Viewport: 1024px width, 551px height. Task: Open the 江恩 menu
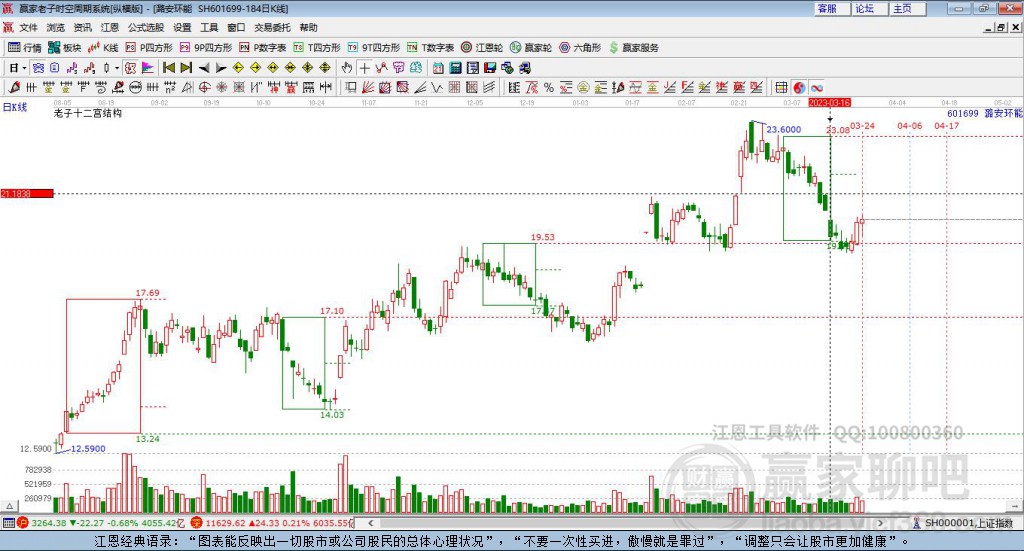coord(110,27)
